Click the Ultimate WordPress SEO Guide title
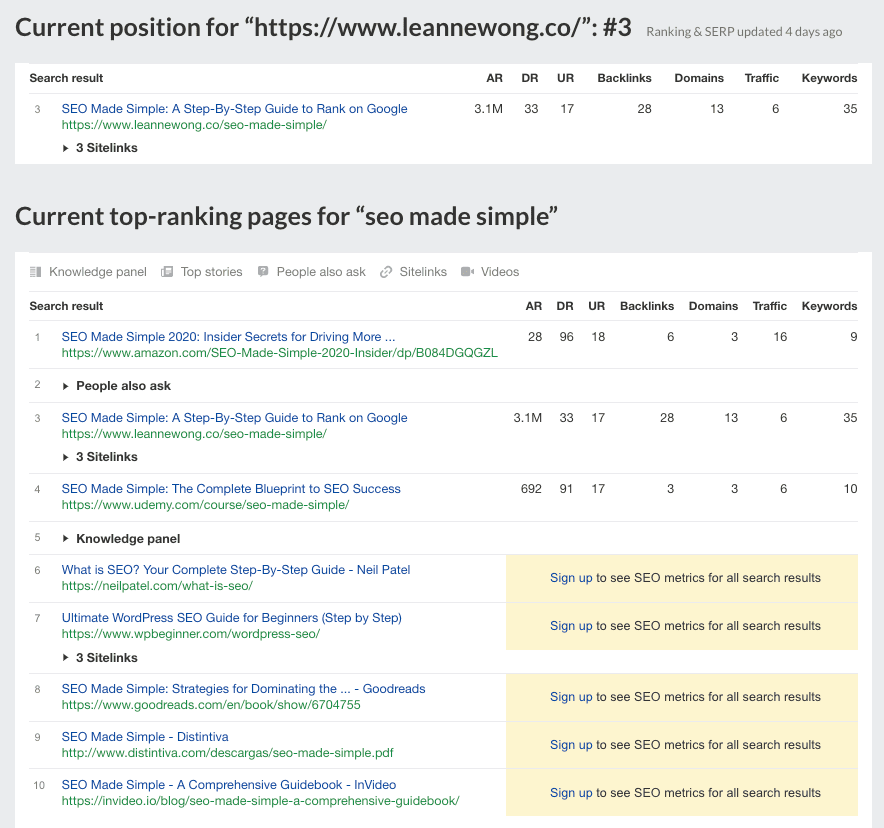 230,617
